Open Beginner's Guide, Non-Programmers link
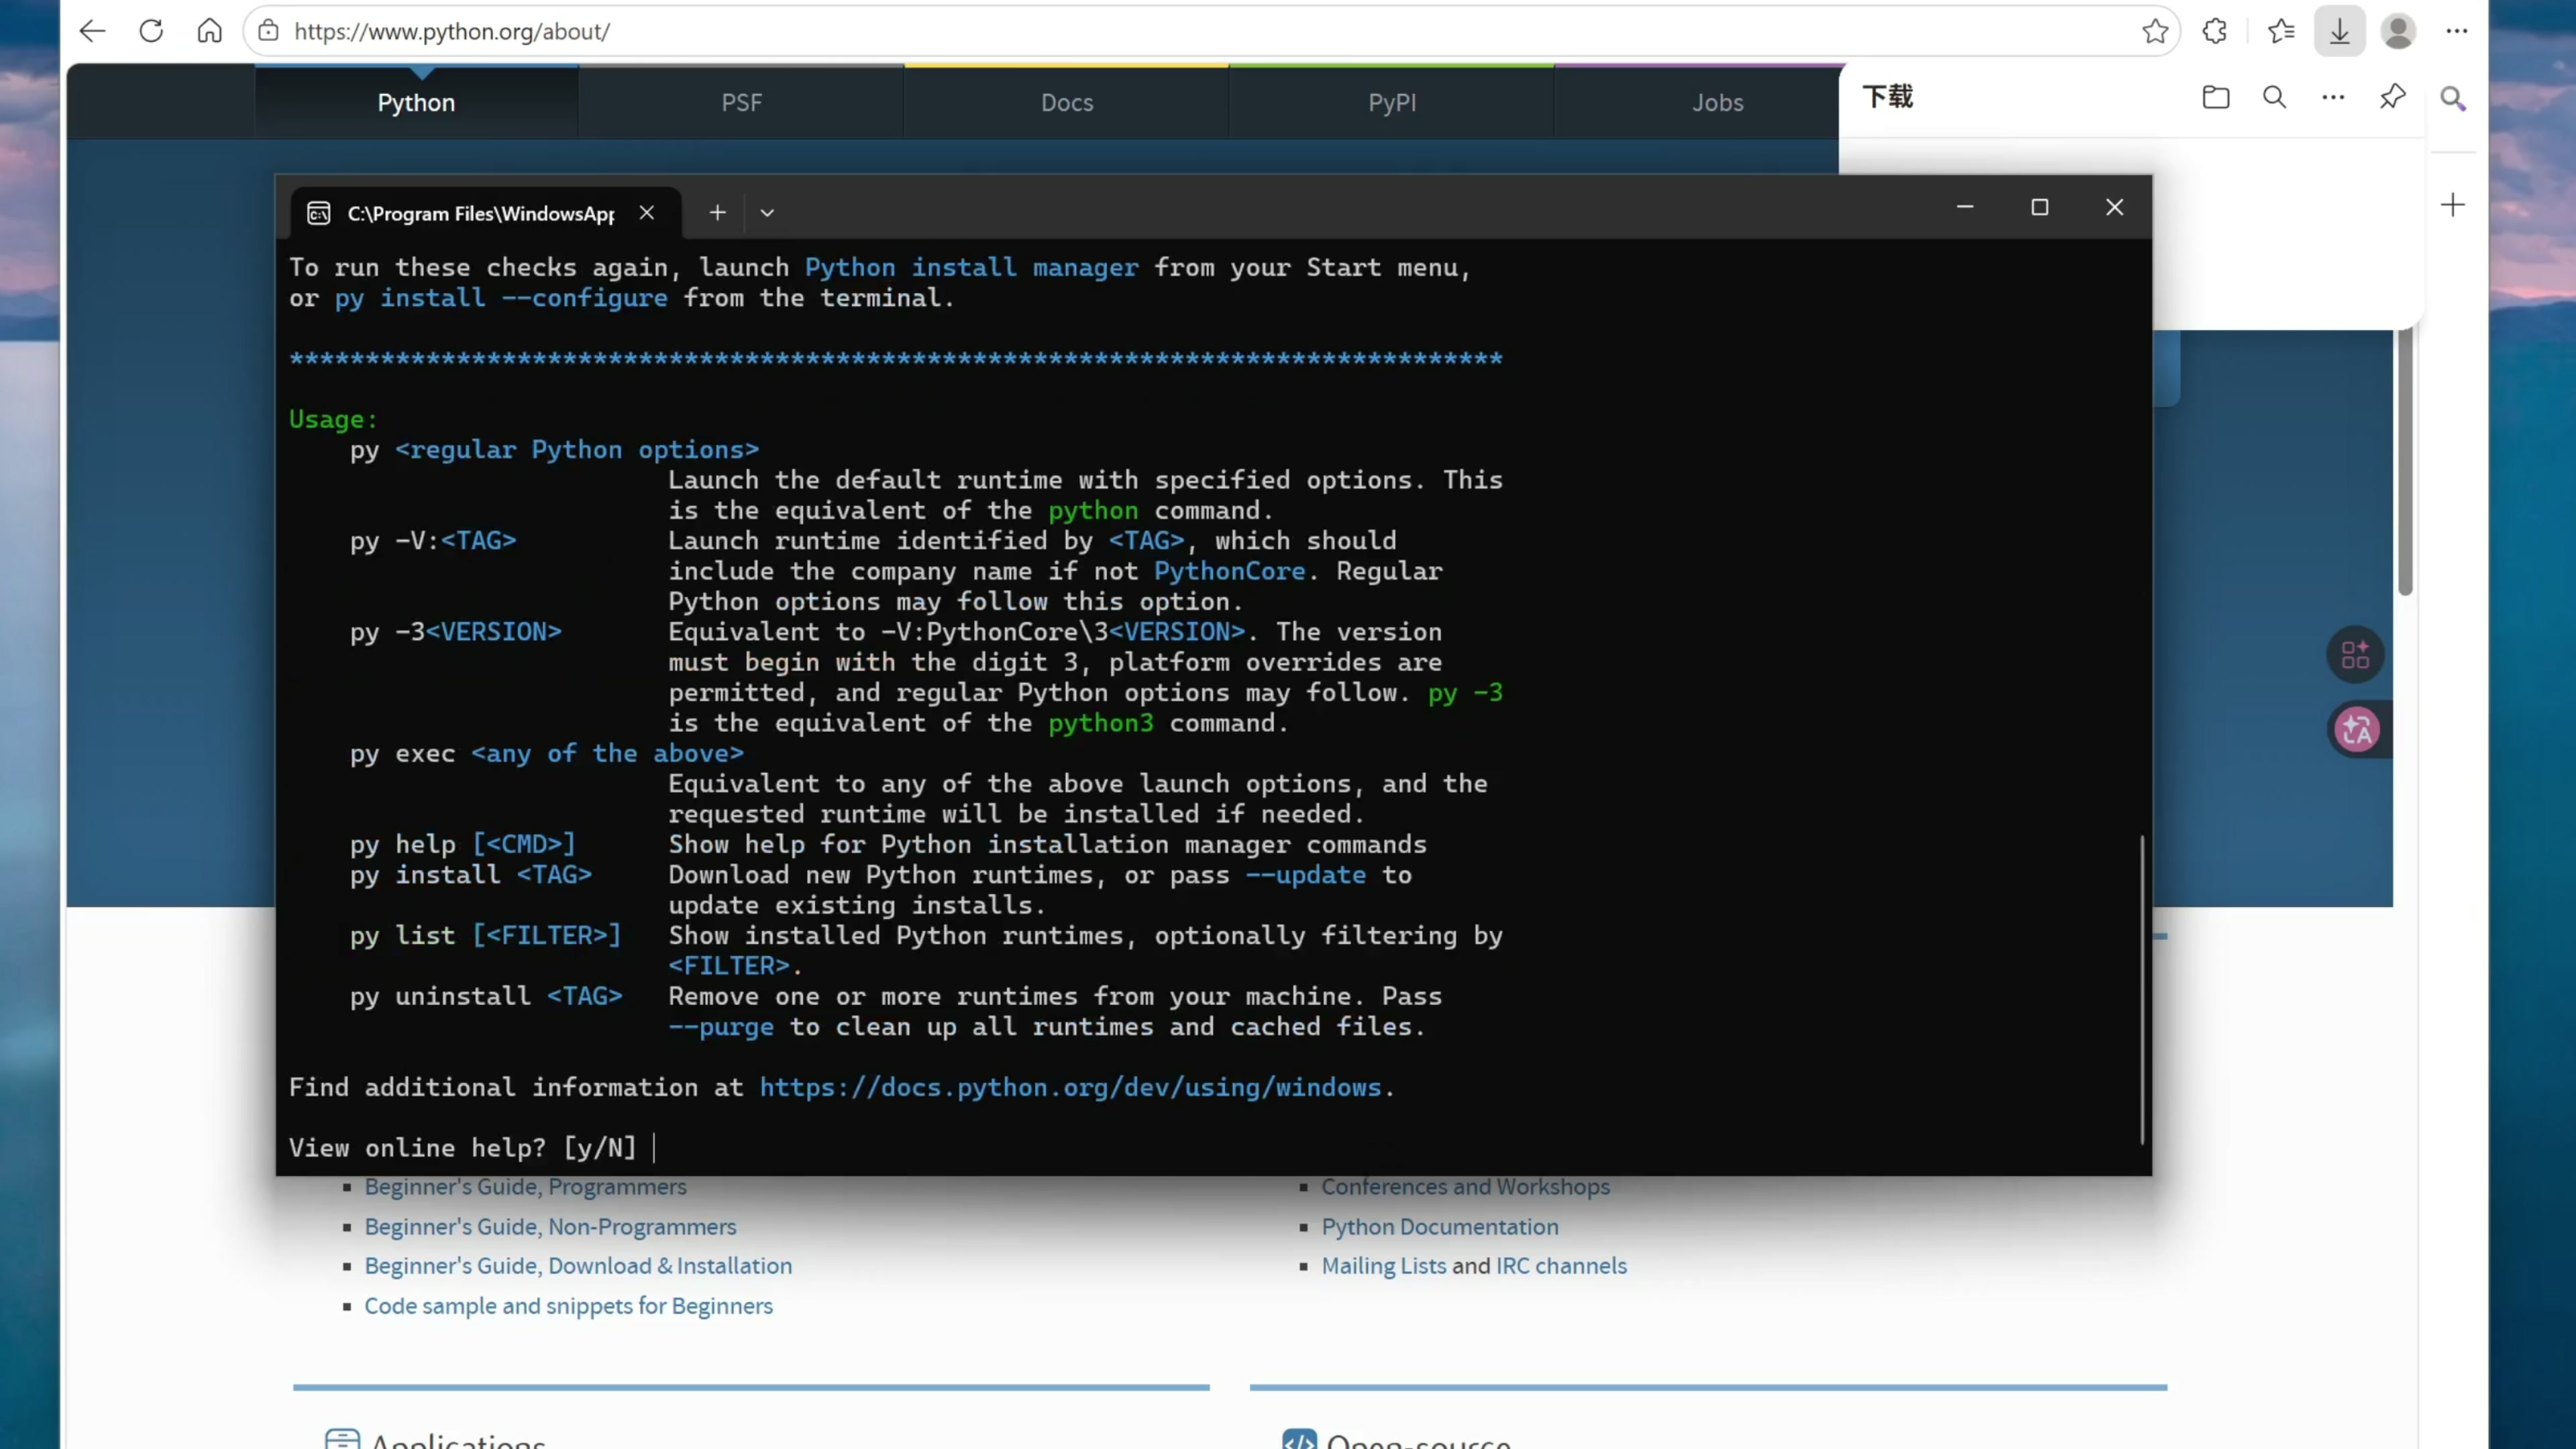 pyautogui.click(x=550, y=1226)
